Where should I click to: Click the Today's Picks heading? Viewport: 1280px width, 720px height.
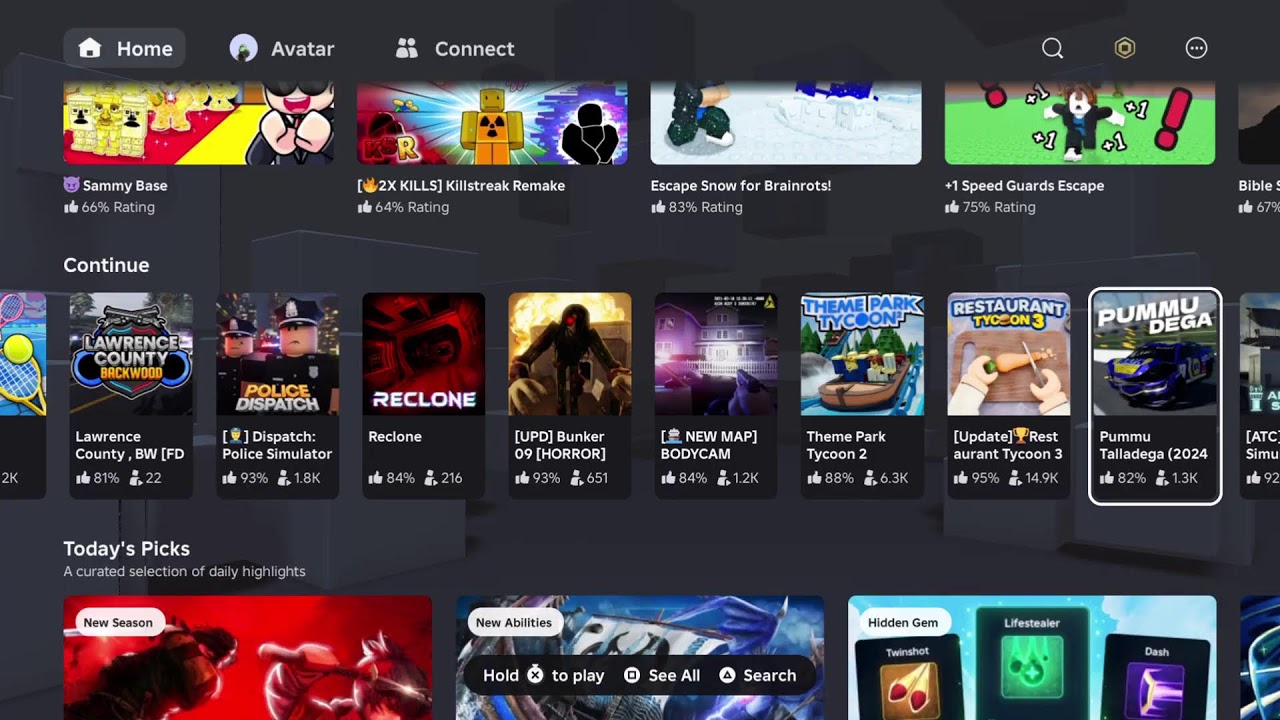pos(126,549)
